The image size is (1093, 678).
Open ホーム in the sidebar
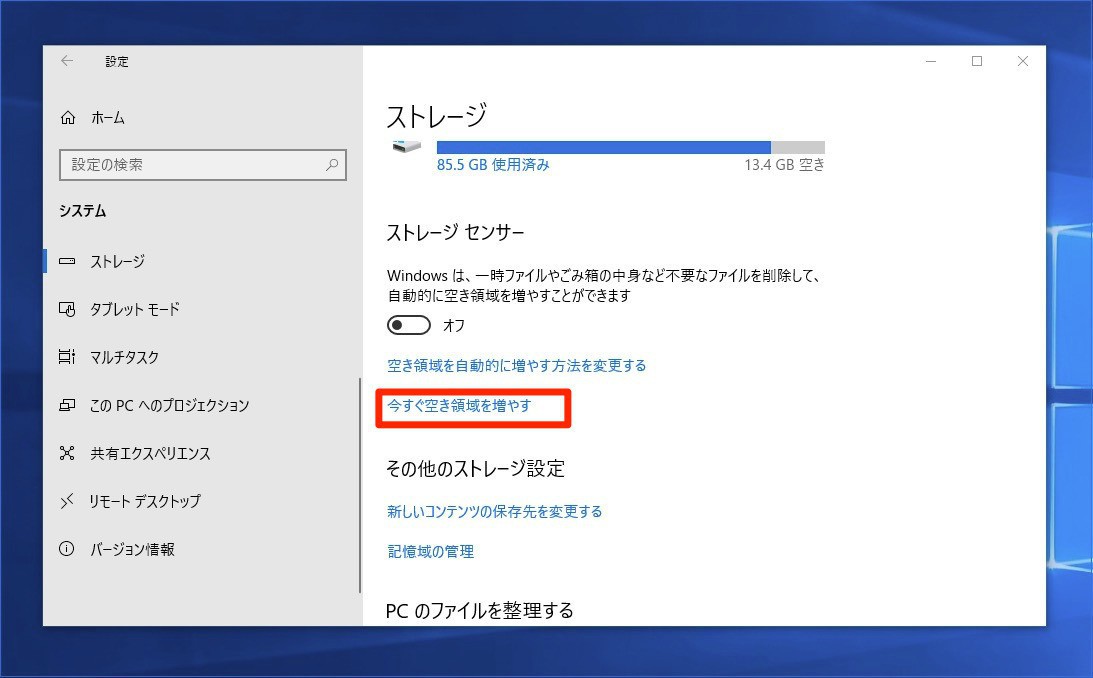(x=107, y=118)
